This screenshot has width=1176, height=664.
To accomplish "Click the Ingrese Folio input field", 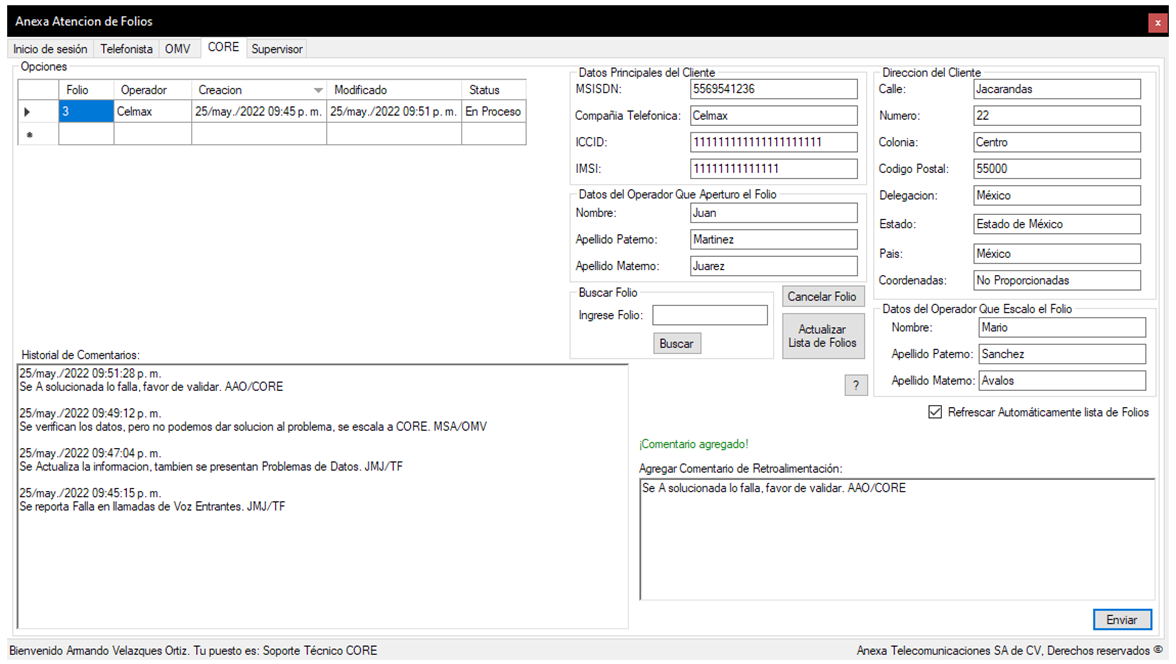I will [x=709, y=316].
